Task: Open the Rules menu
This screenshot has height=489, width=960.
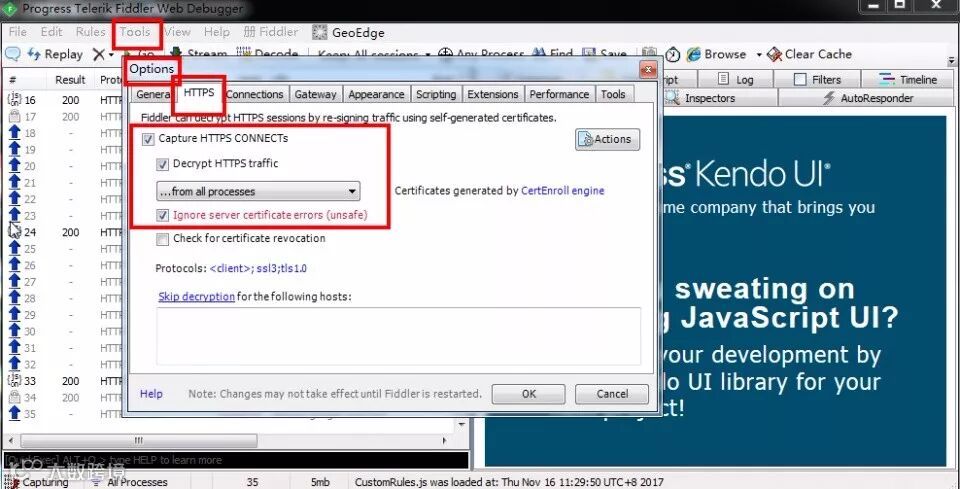Action: [91, 32]
